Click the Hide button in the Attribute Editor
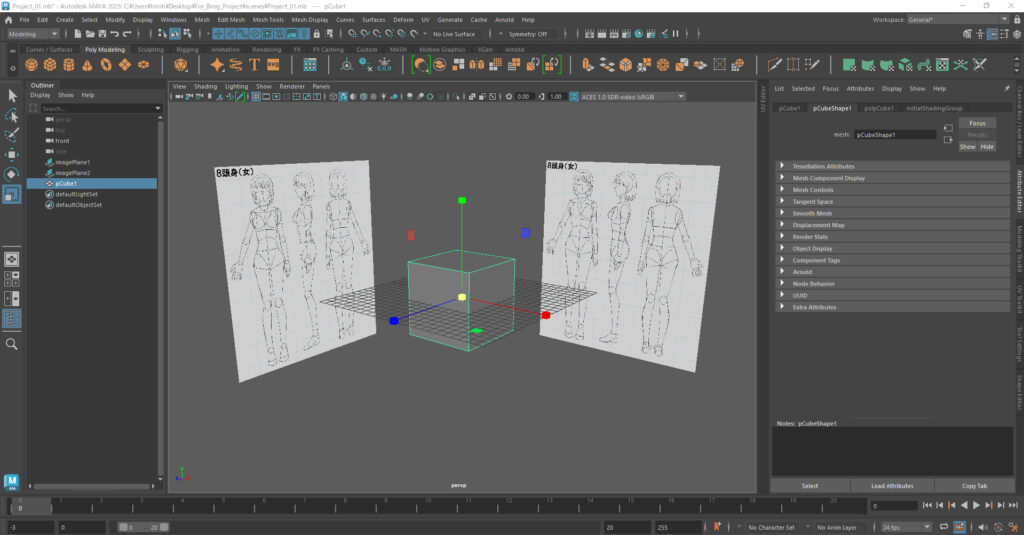 coord(987,146)
